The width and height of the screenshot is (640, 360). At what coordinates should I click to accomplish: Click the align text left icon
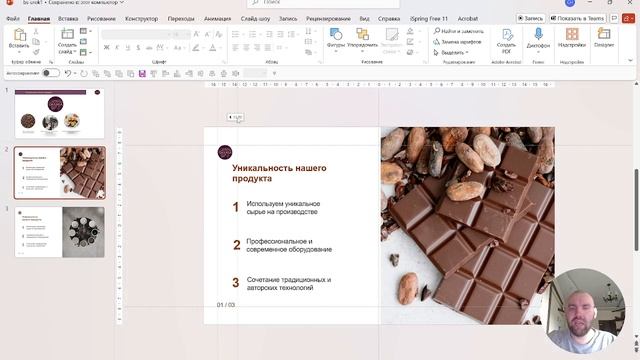point(236,48)
